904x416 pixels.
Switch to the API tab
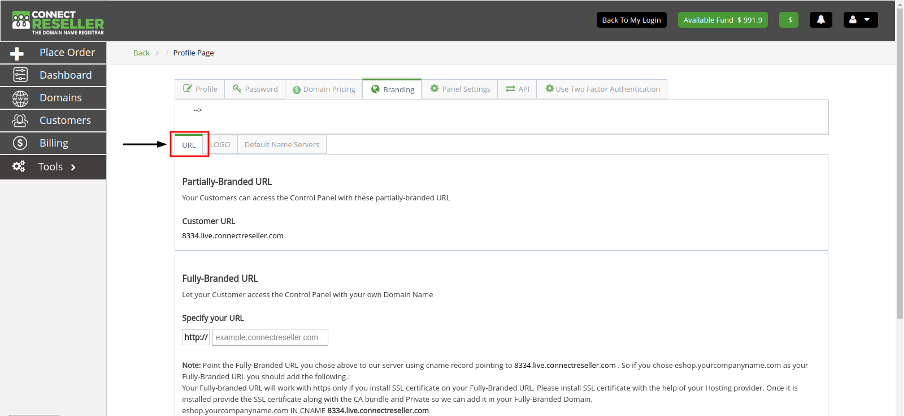coord(517,89)
